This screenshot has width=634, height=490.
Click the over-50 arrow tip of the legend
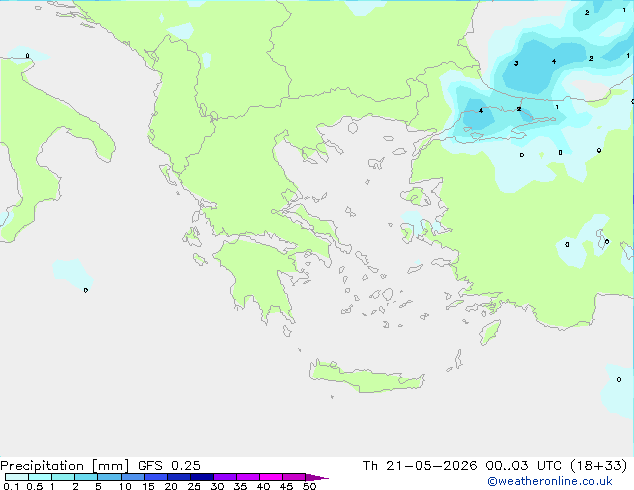click(317, 477)
